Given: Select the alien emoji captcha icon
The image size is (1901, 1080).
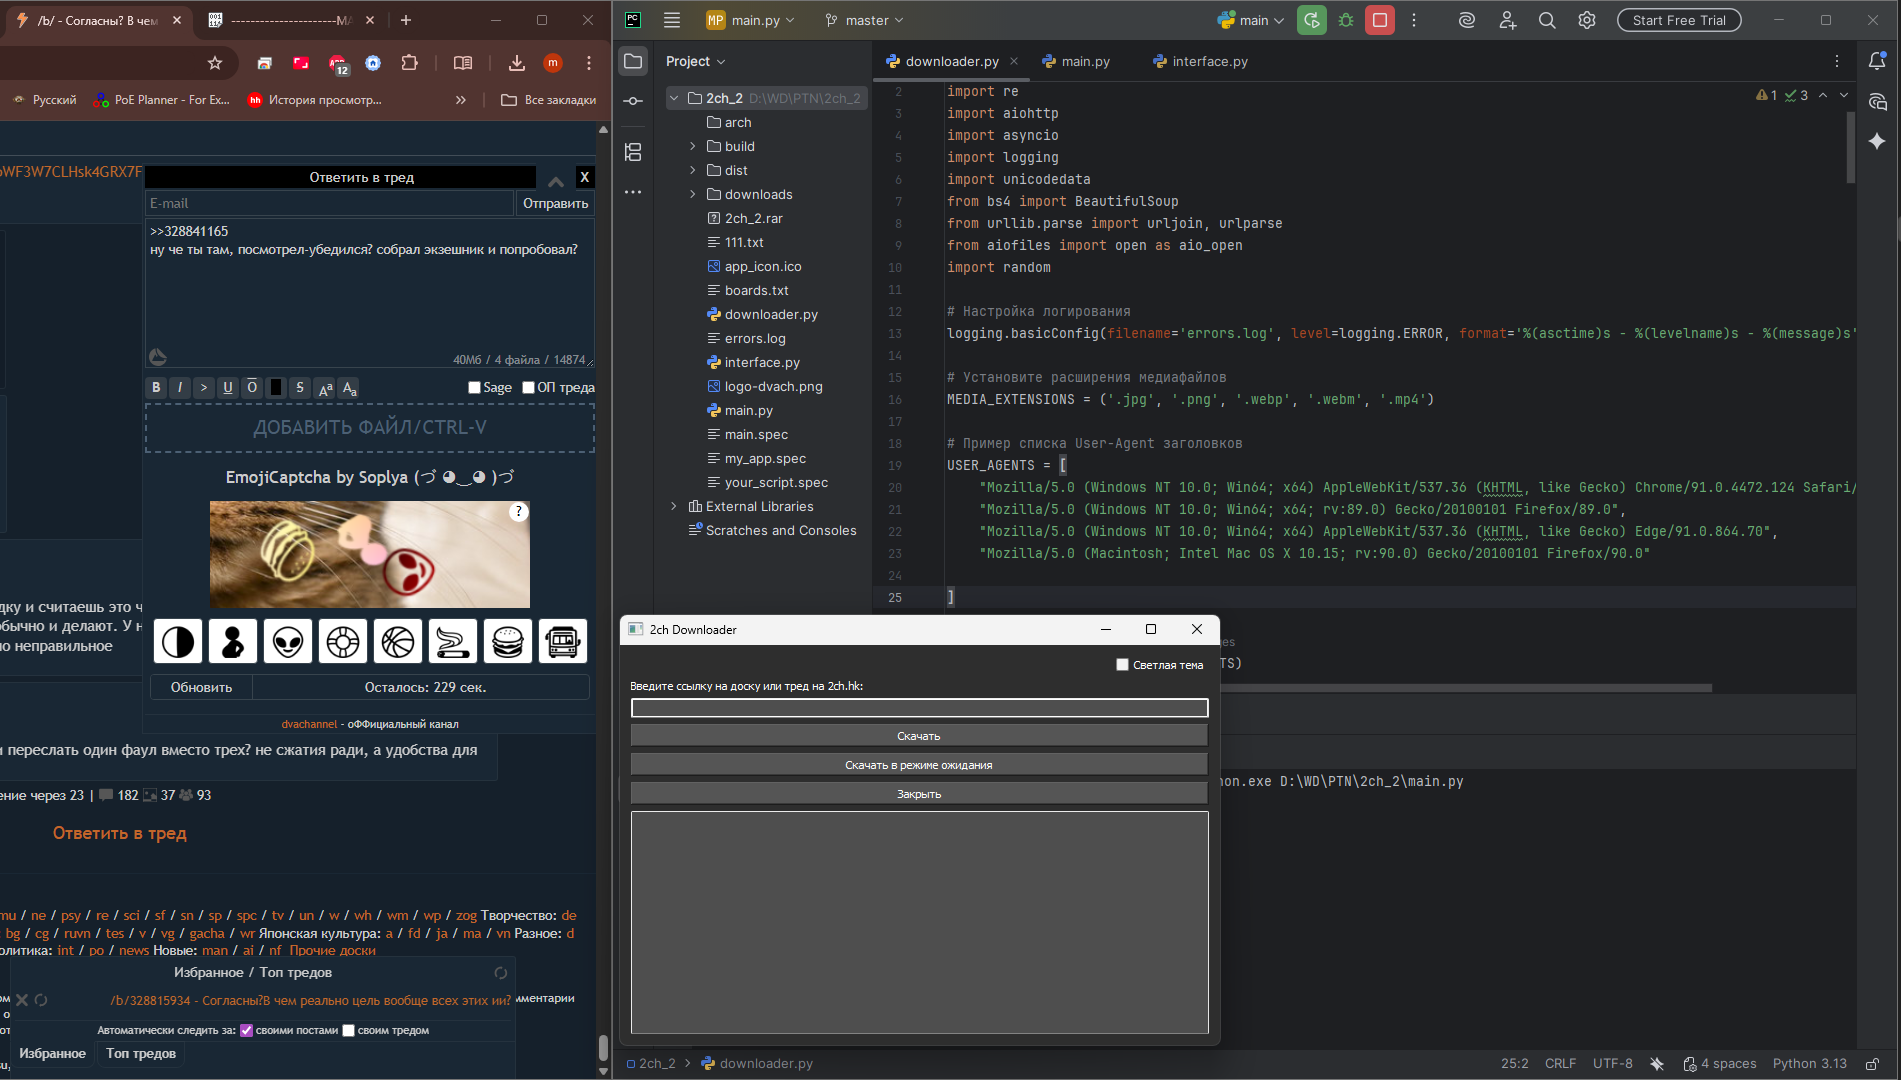Looking at the screenshot, I should click(288, 642).
